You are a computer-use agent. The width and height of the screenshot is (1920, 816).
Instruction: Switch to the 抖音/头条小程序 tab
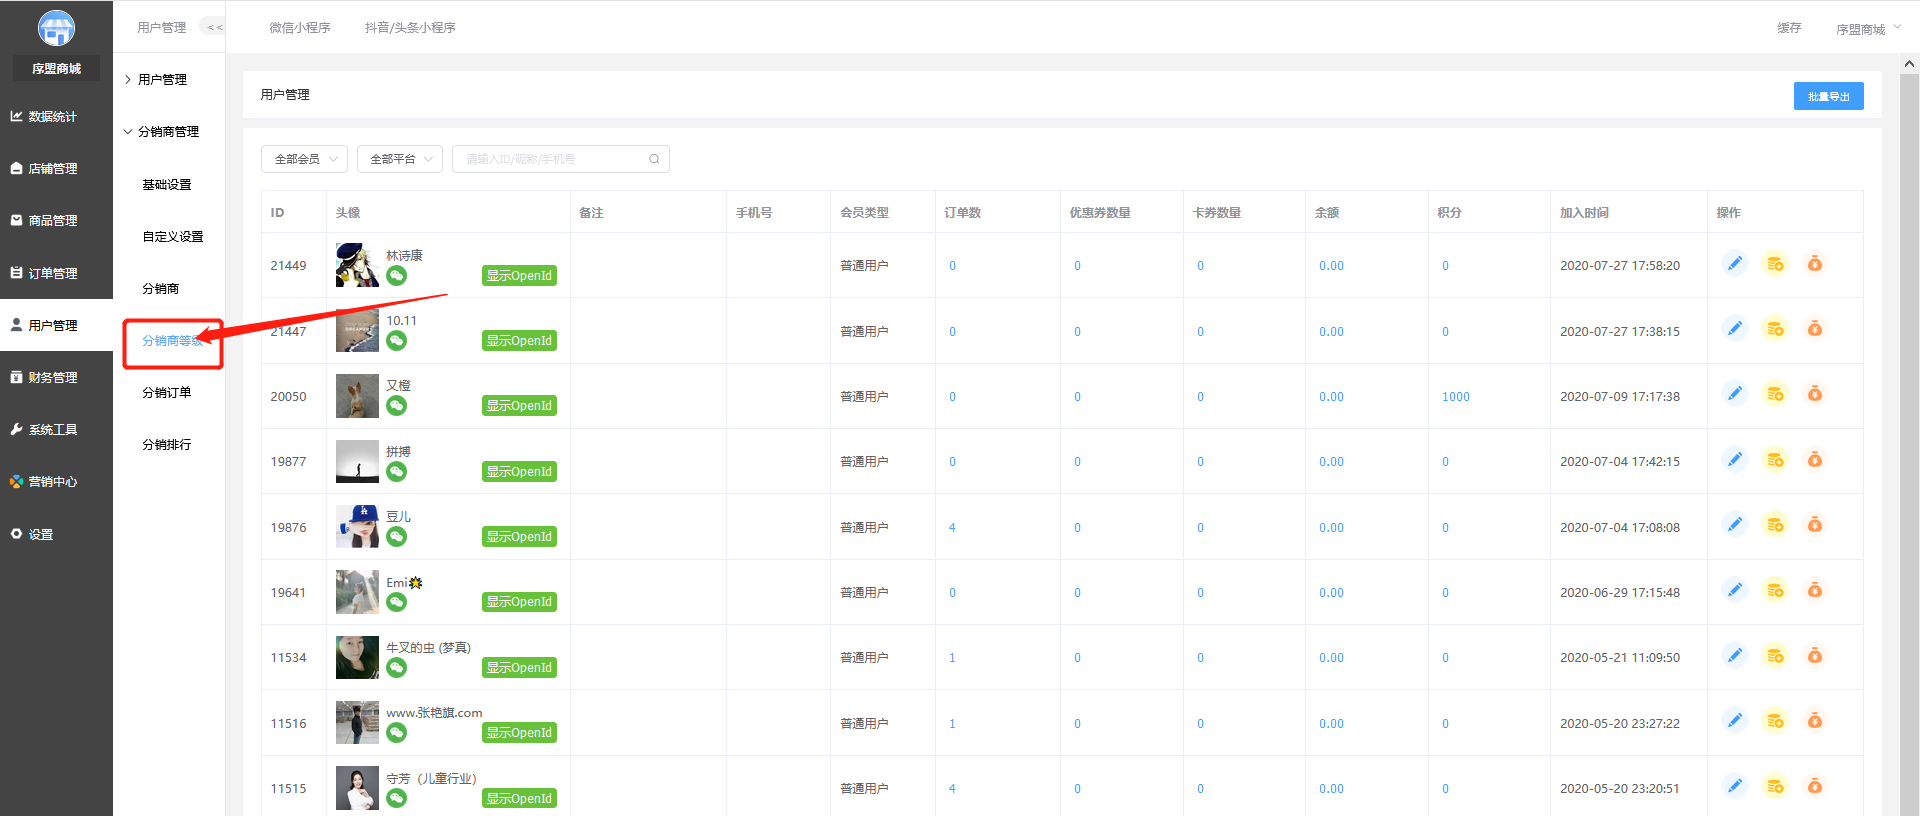click(x=410, y=28)
